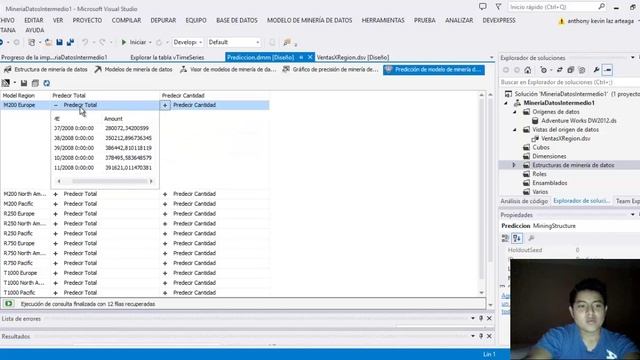Open the VentasXRegion.dsv [Diseño] document tab

pos(353,58)
